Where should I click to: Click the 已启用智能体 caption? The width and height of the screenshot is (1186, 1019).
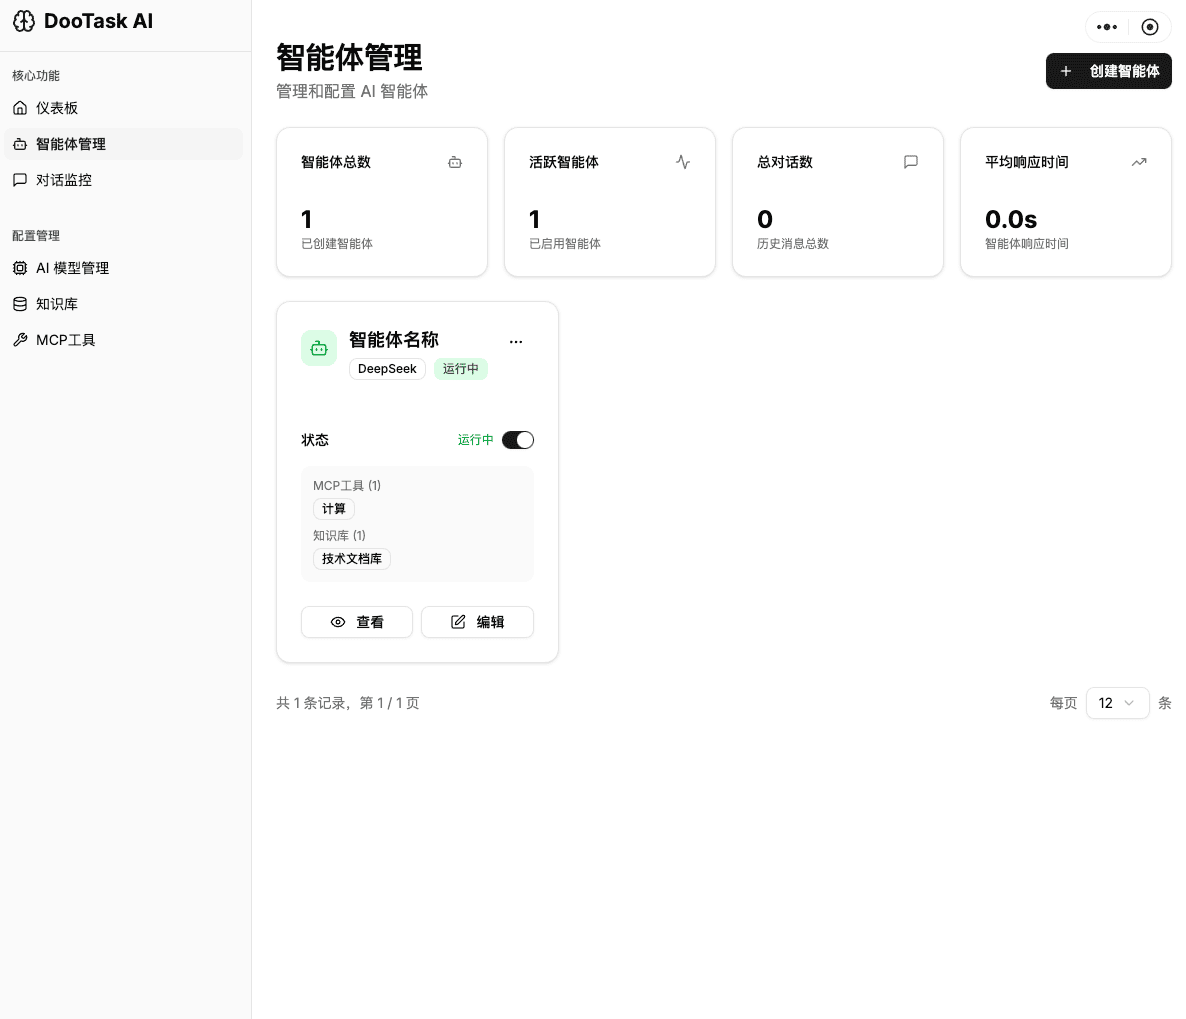tap(565, 244)
